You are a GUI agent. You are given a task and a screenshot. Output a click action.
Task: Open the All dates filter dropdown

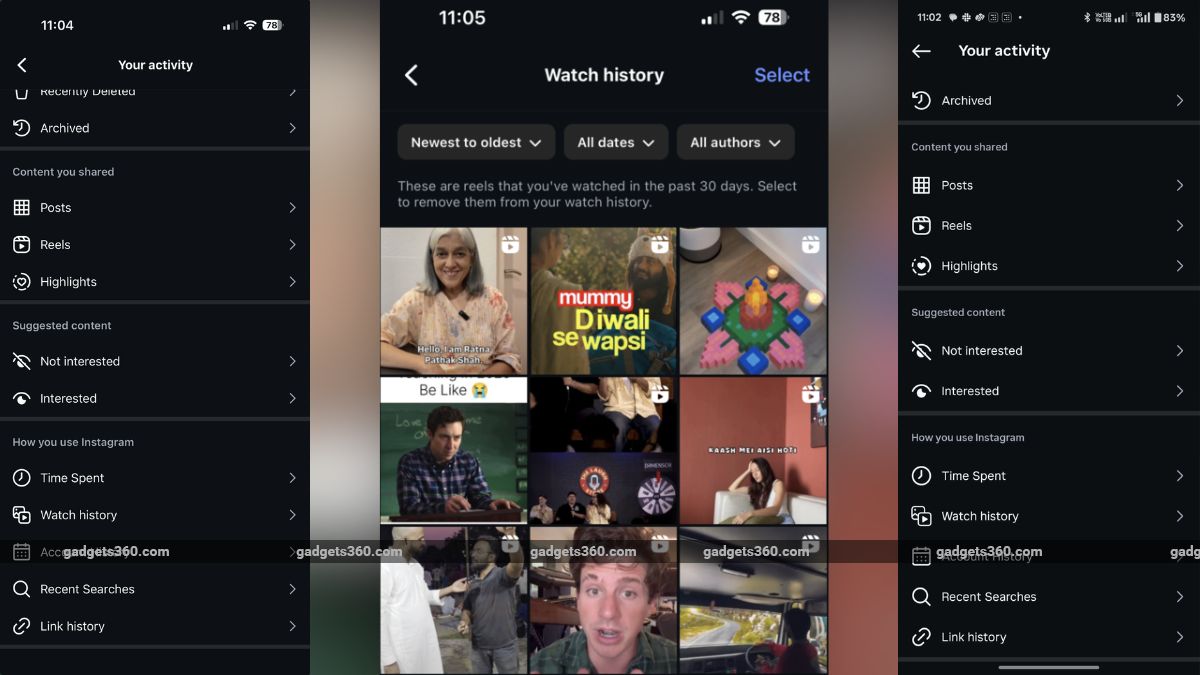pos(615,142)
